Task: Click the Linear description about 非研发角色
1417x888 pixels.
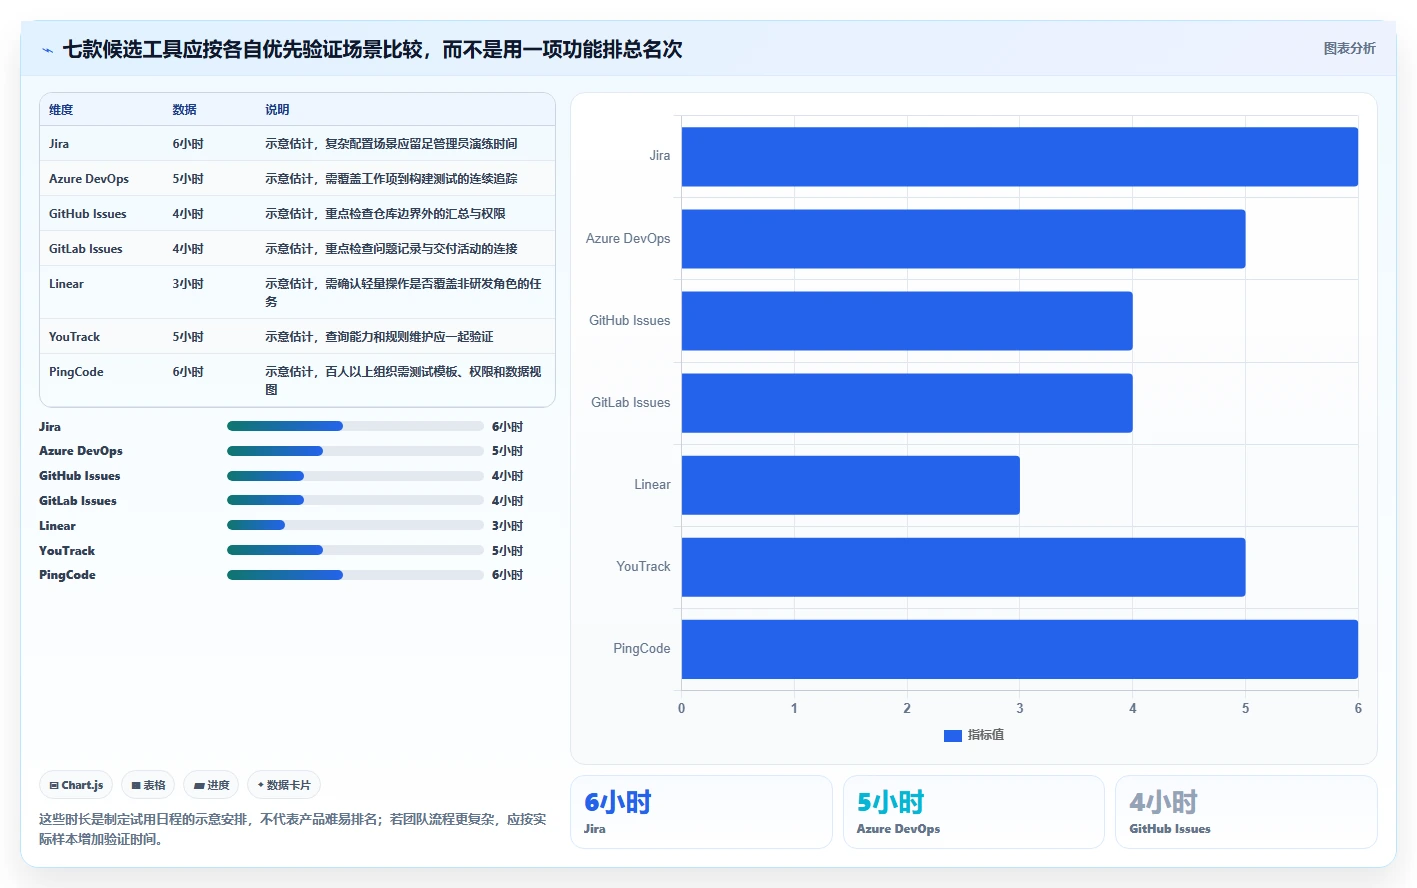Action: [403, 293]
